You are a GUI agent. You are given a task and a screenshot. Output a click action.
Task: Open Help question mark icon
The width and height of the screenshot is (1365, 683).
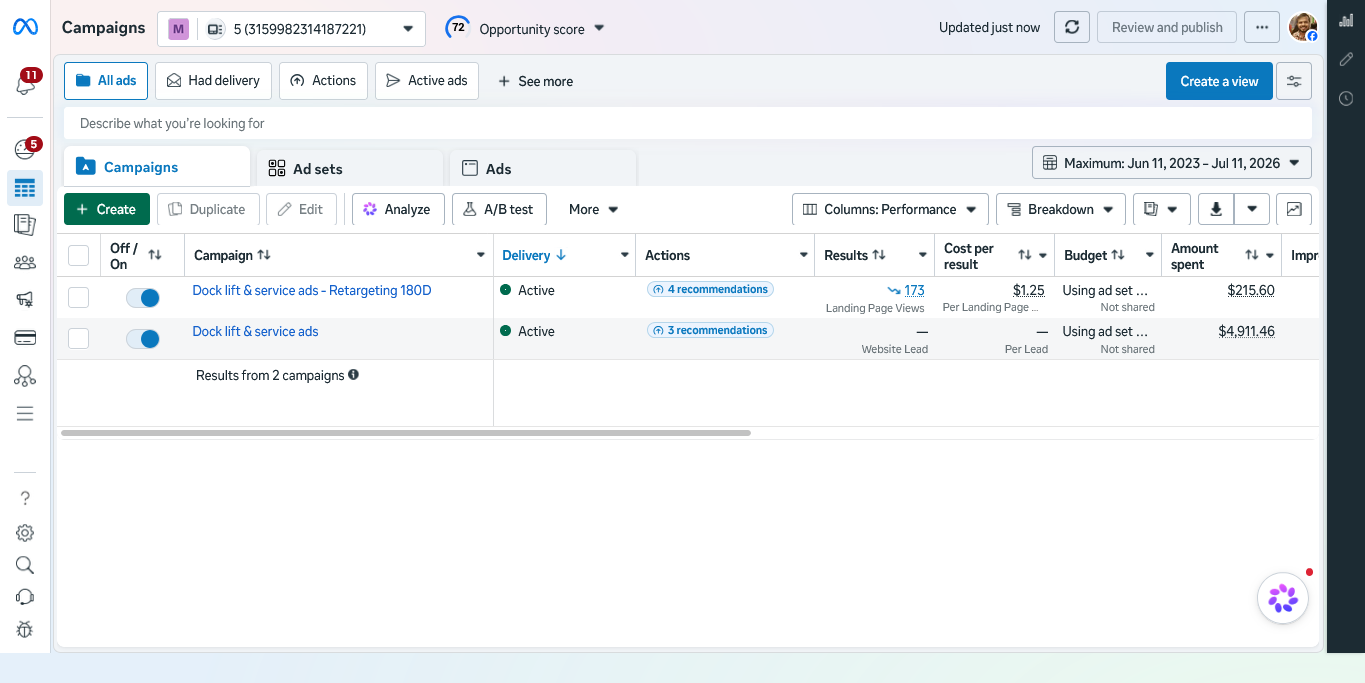tap(25, 498)
